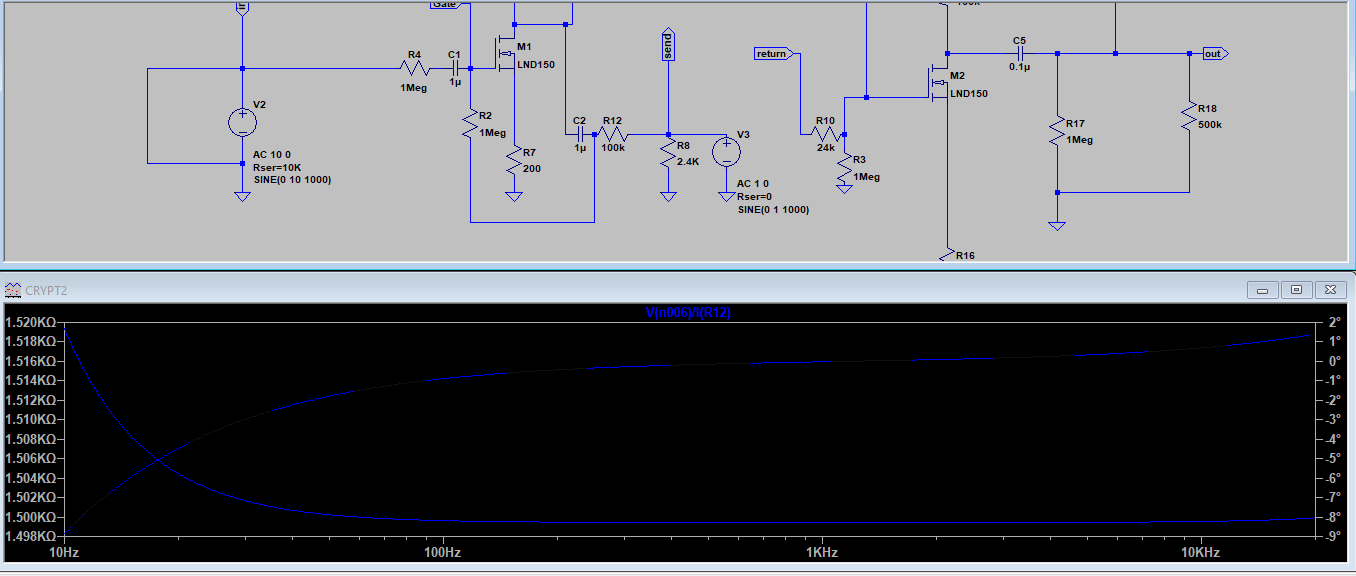Click the frequency axis at 1KHz
The image size is (1356, 576).
coord(820,552)
